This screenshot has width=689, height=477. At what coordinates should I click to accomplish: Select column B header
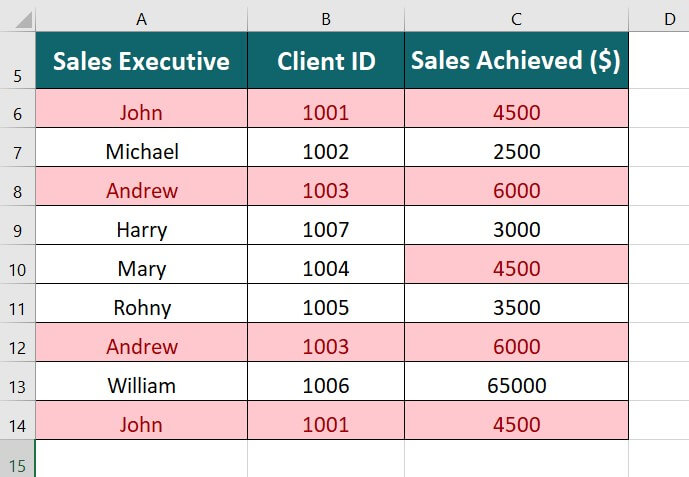(x=326, y=17)
